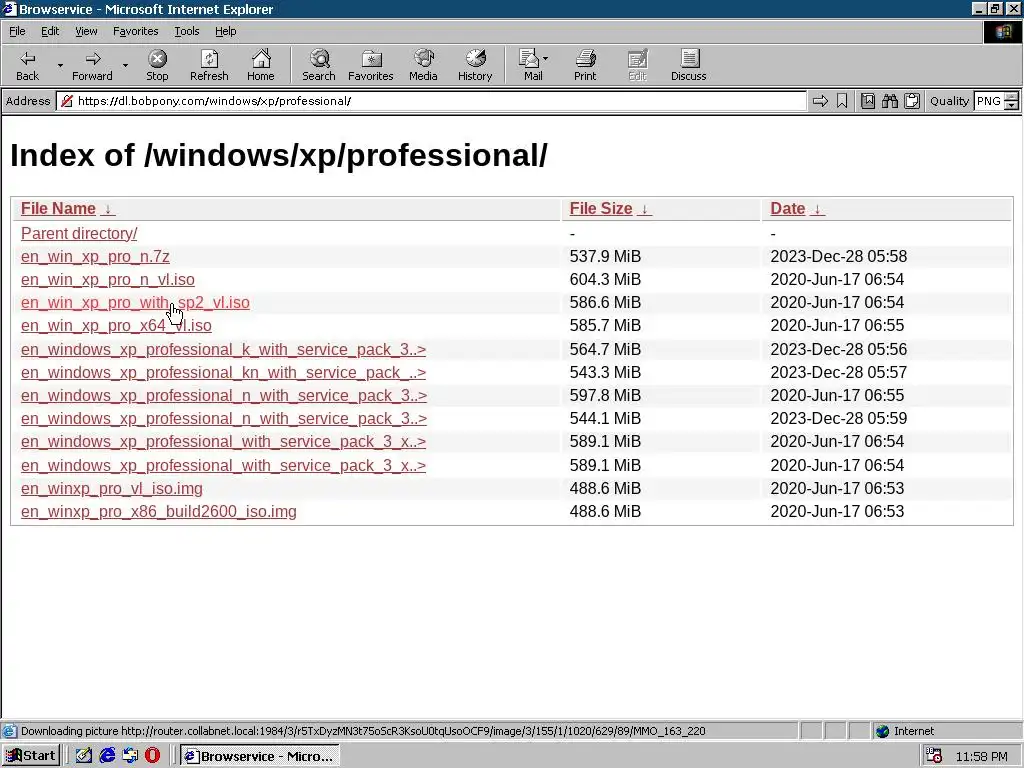Download en_winxp_pro_x86_build2600_iso.img
The height and width of the screenshot is (768, 1024).
(159, 511)
